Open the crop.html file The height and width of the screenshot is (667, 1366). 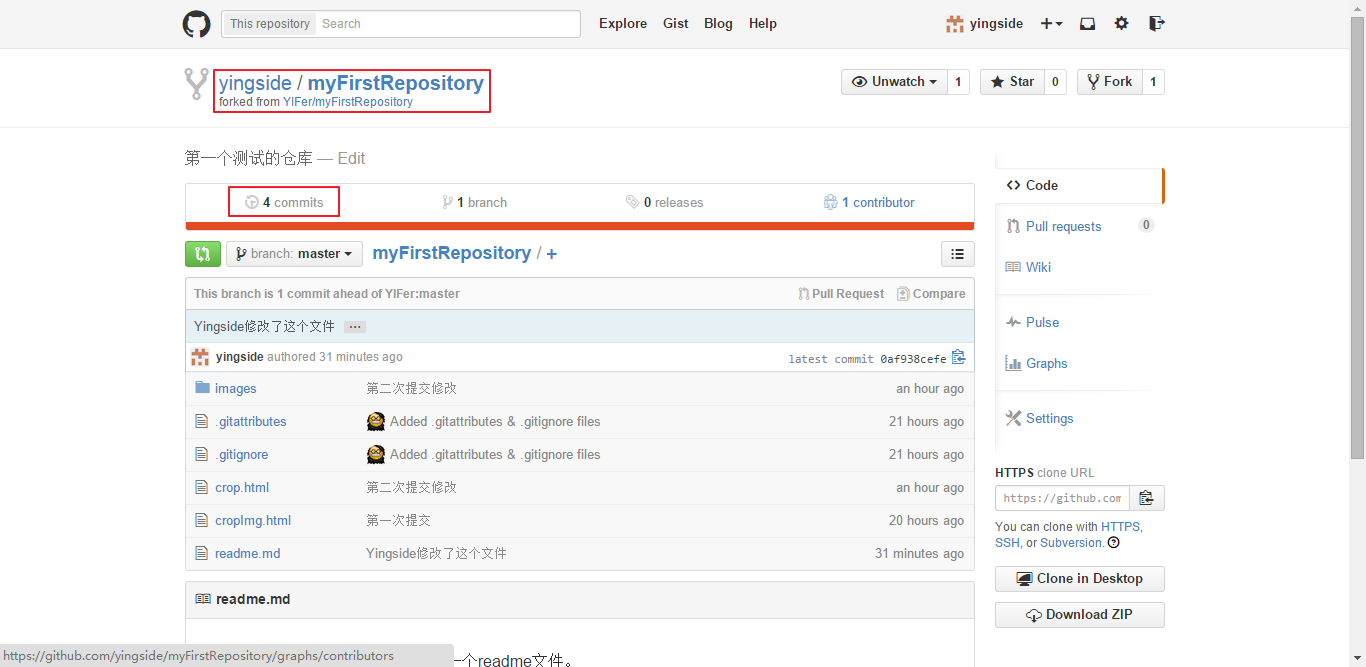coord(242,487)
